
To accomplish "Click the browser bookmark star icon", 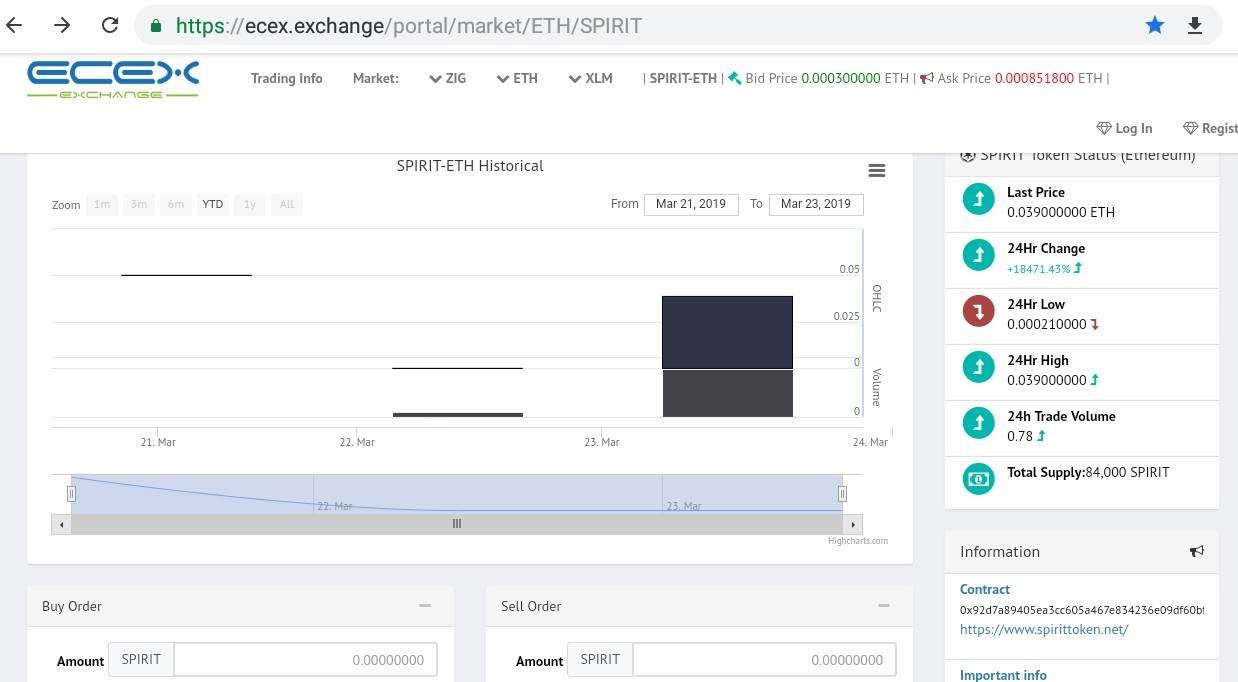I will (x=1155, y=26).
